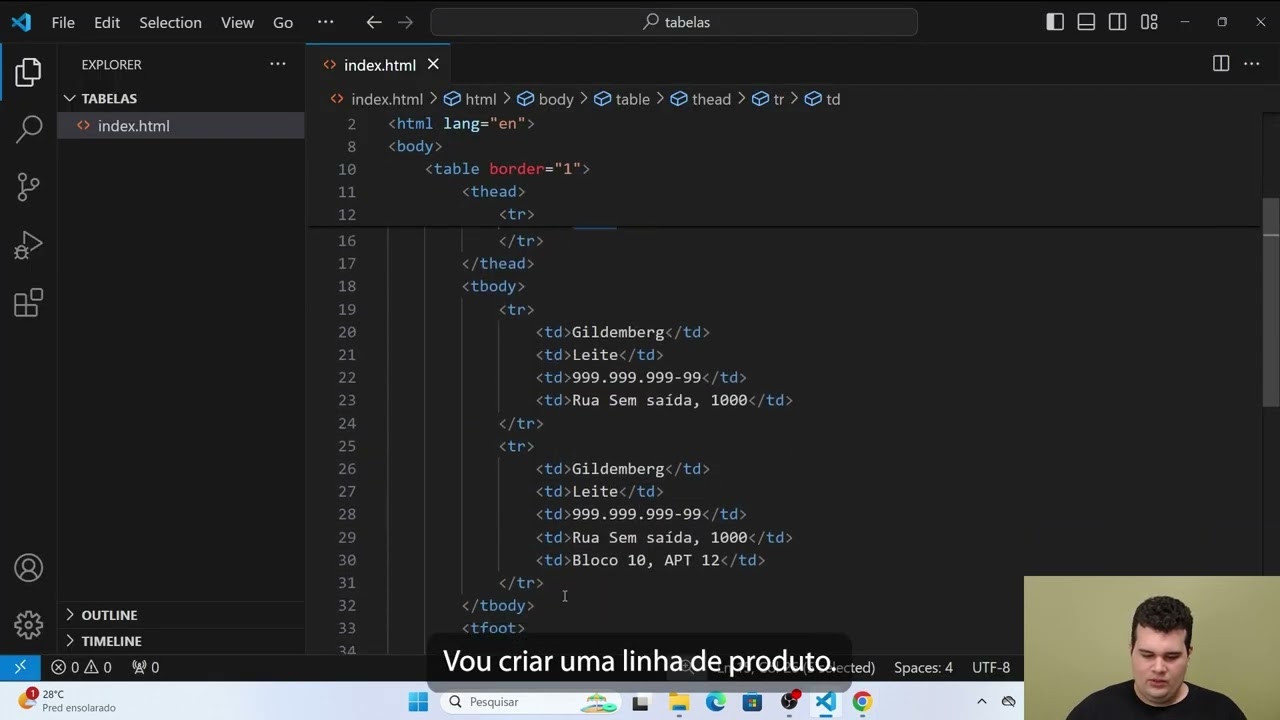Toggle the secondary side bar
1280x720 pixels.
tap(1118, 22)
